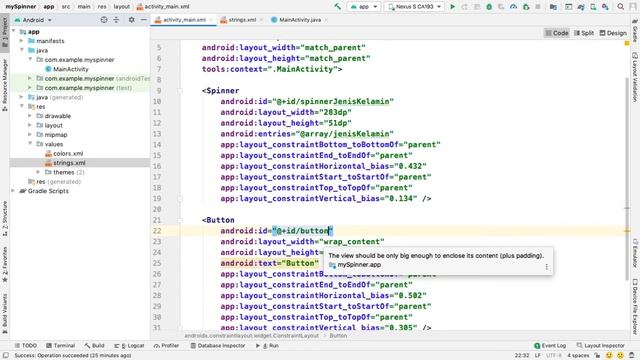The height and width of the screenshot is (360, 640).
Task: Hide the Project panel with minus icon
Action: [144, 20]
